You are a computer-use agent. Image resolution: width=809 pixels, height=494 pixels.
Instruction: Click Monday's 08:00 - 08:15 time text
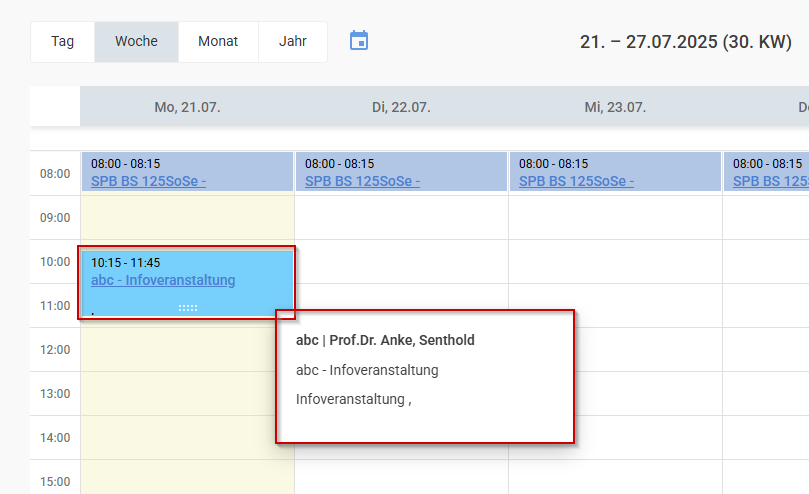tap(125, 164)
